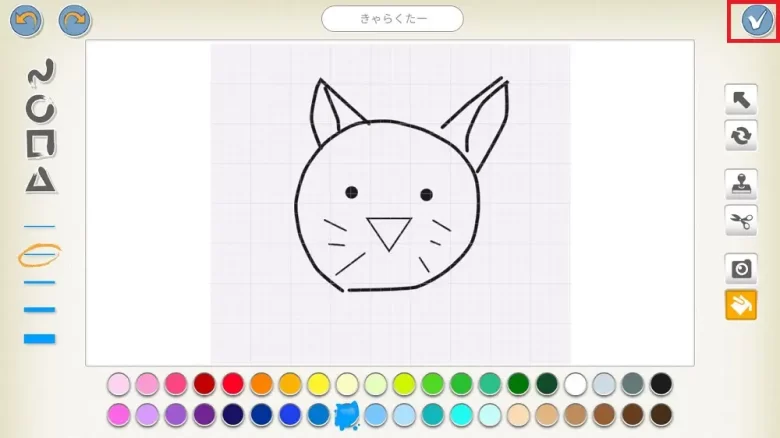Click the undo arrow button
Image resolution: width=780 pixels, height=438 pixels.
coord(25,19)
